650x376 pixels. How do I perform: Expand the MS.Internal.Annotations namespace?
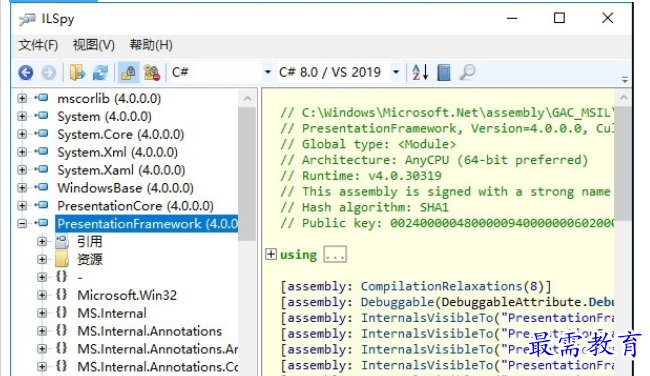tap(42, 330)
